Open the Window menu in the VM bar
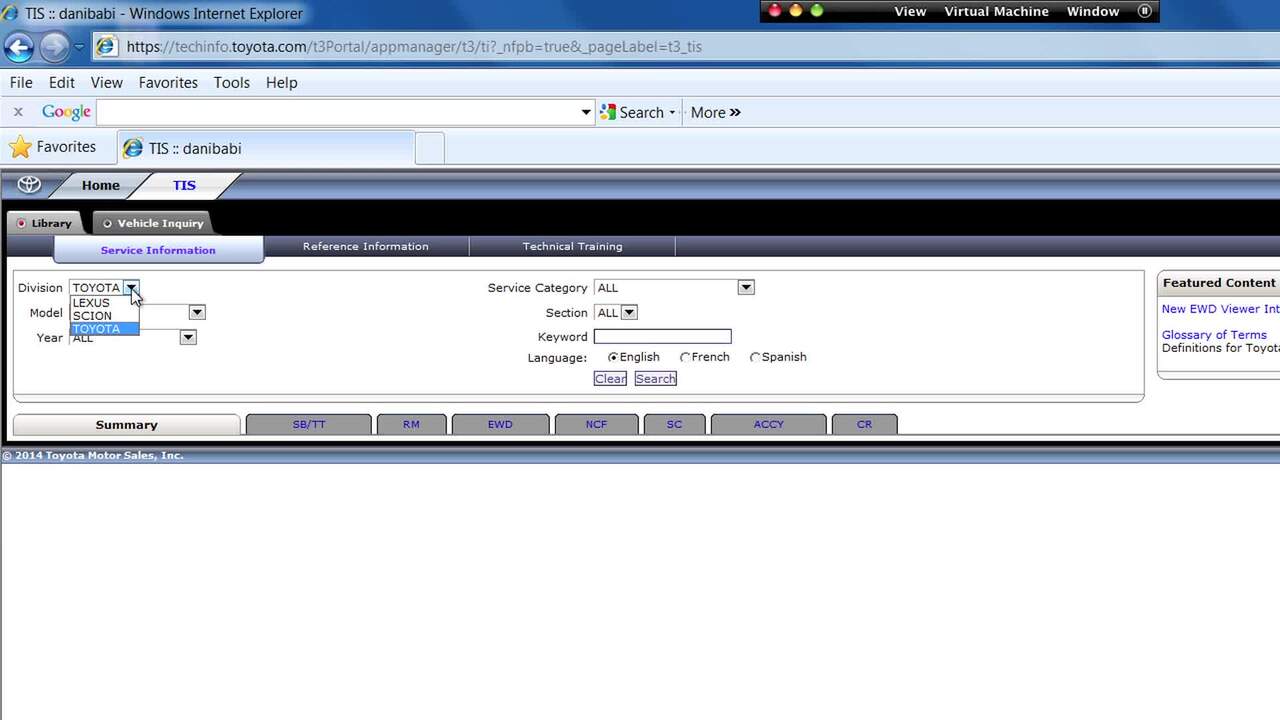This screenshot has width=1280, height=720. (x=1093, y=12)
